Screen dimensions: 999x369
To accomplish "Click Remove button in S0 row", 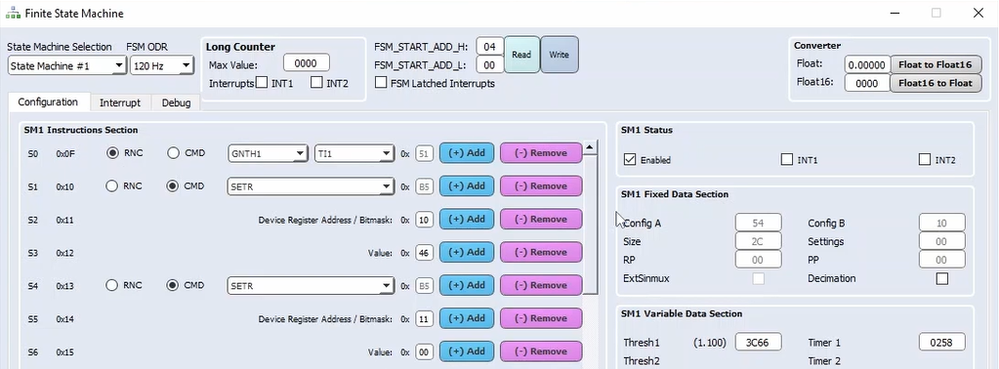I will click(541, 153).
